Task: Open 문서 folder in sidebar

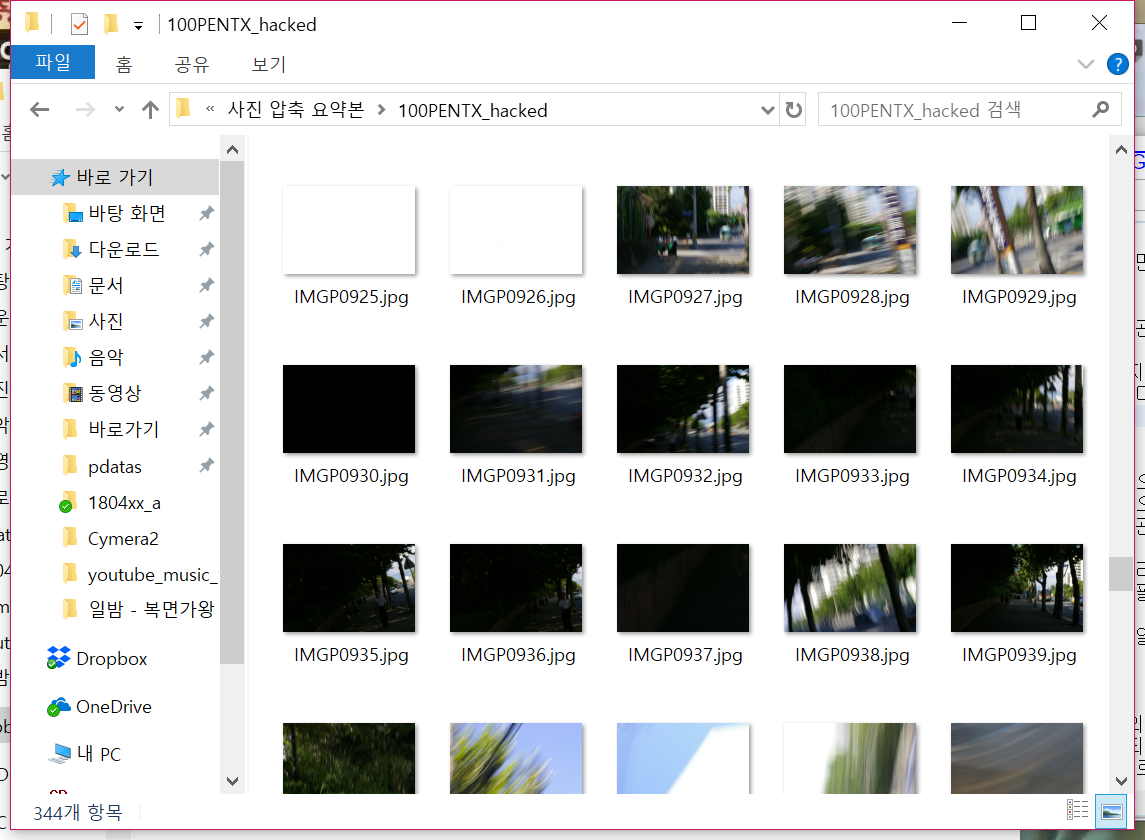Action: pyautogui.click(x=106, y=285)
